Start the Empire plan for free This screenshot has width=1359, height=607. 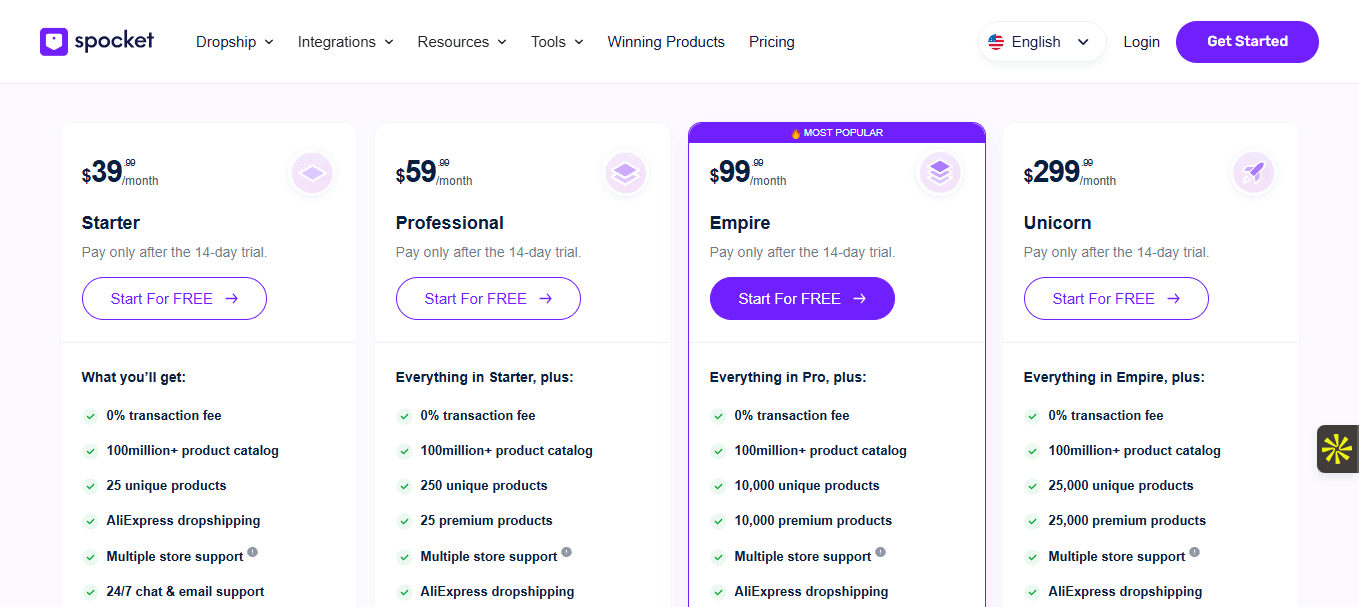[802, 298]
